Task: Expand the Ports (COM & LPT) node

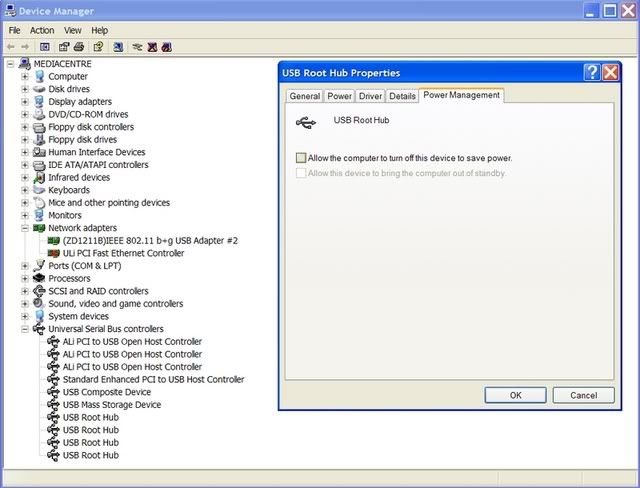Action: pyautogui.click(x=24, y=266)
